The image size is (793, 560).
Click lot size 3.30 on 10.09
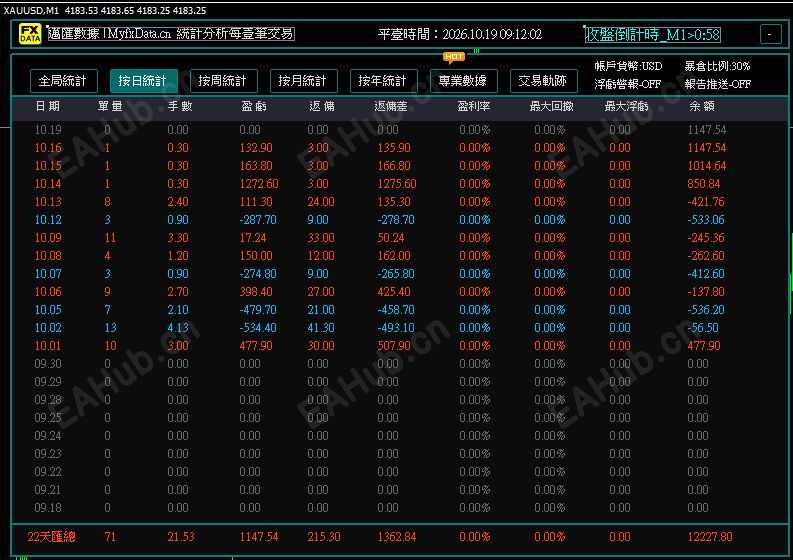pyautogui.click(x=178, y=238)
